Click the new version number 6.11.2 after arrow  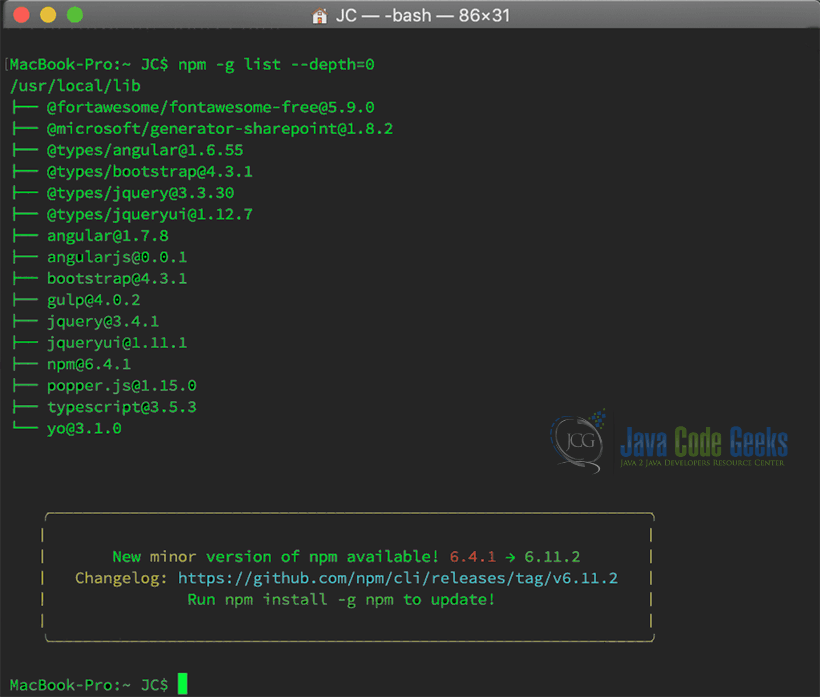pos(552,557)
